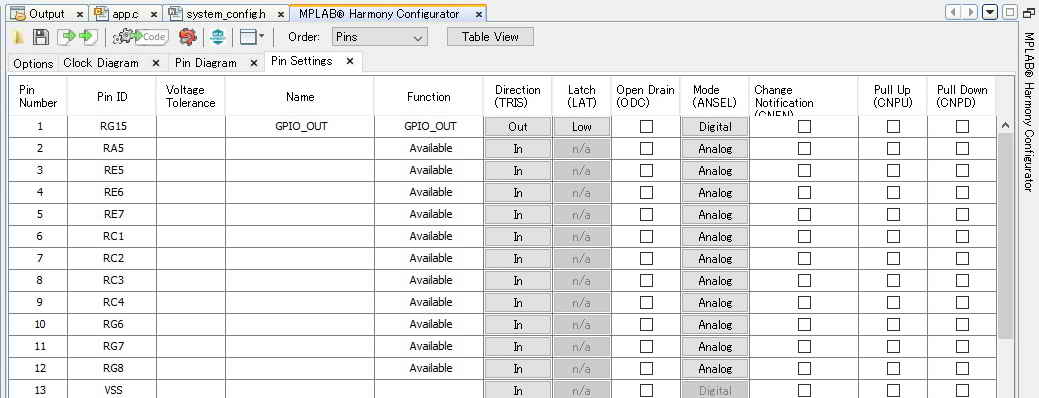Click the vertical scrollbar thumb of the pin table
The image size is (1039, 398).
tap(1005, 235)
